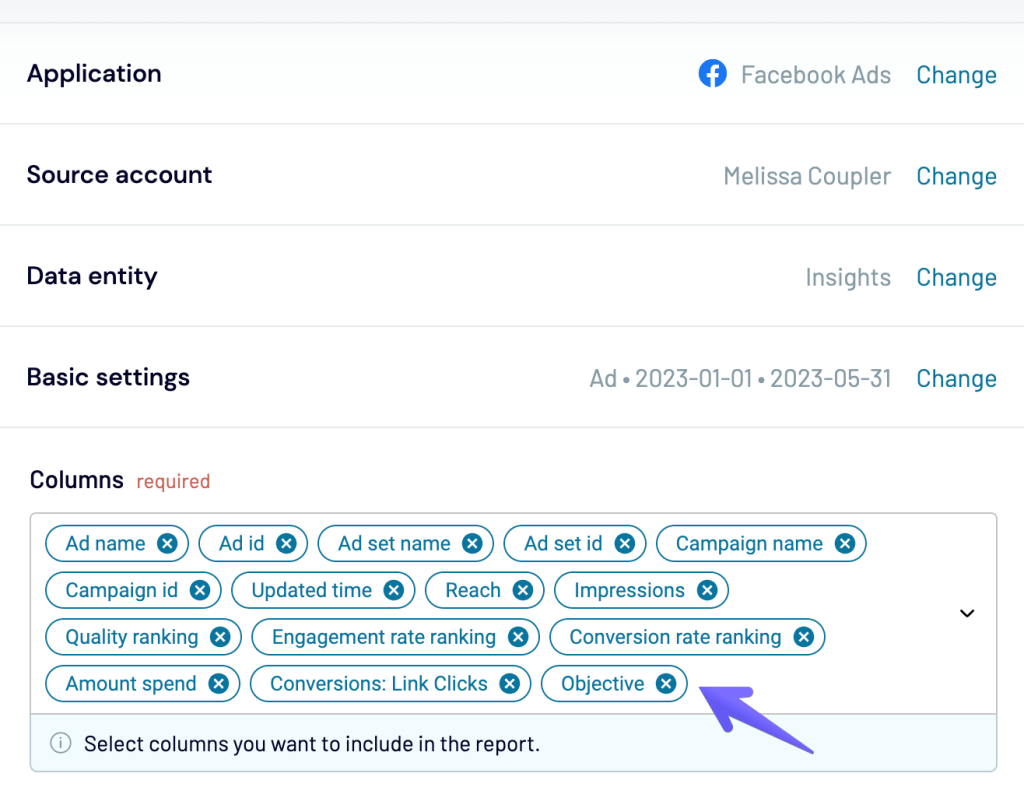This screenshot has height=805, width=1024.
Task: Remove the Updated time column tag
Action: (394, 591)
